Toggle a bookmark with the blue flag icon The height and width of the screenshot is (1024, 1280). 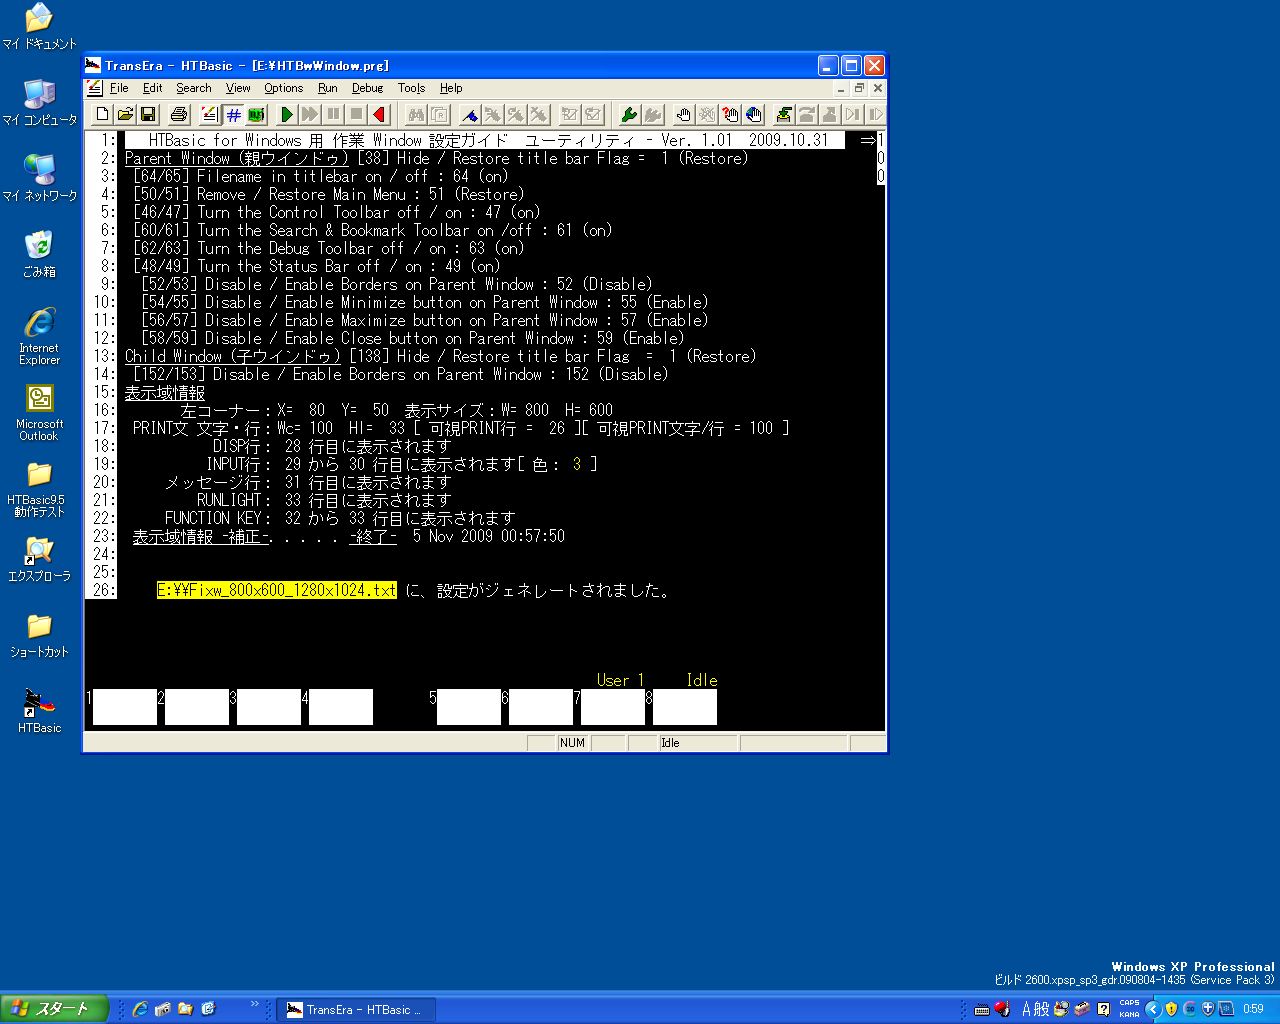click(x=470, y=115)
